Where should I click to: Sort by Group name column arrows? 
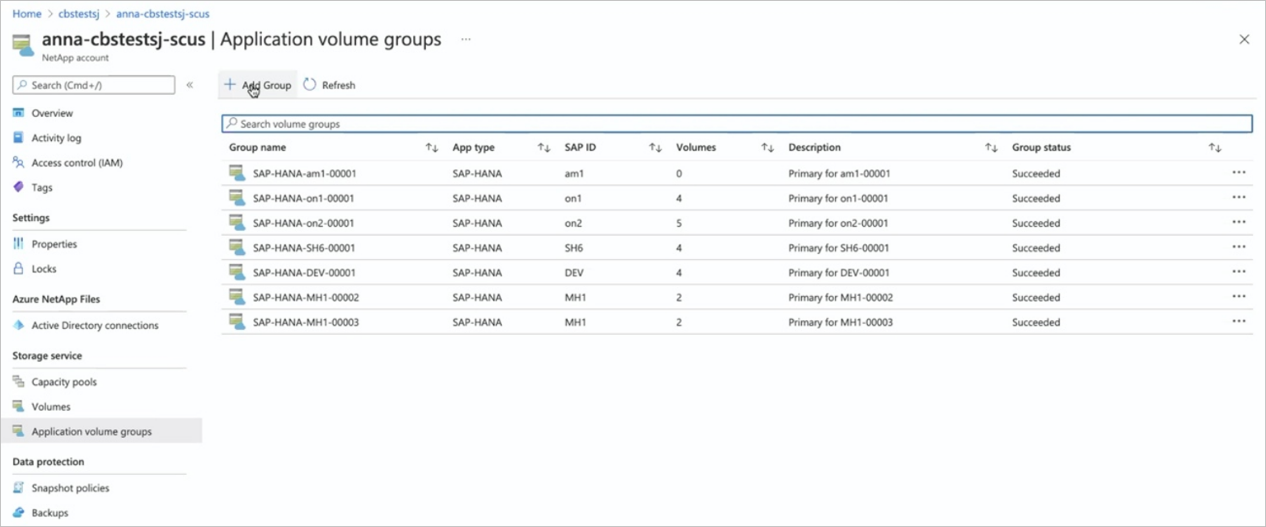(x=432, y=148)
